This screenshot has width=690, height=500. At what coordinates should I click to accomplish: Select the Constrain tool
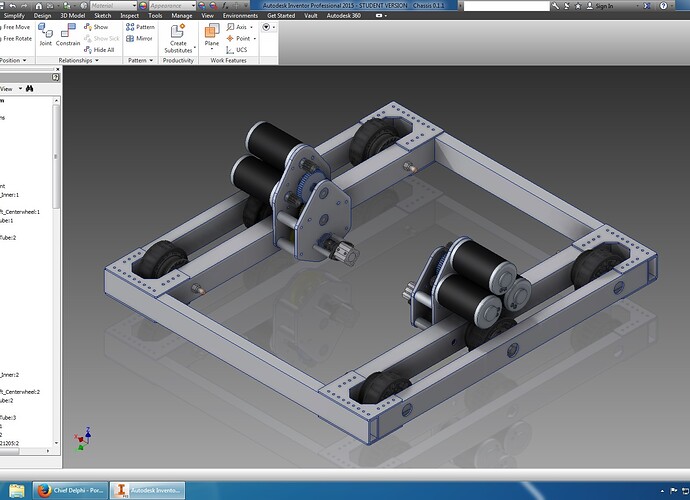coord(68,34)
